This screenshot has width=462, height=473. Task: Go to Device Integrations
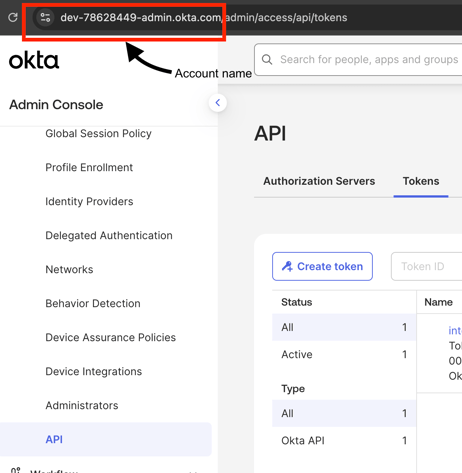click(94, 371)
